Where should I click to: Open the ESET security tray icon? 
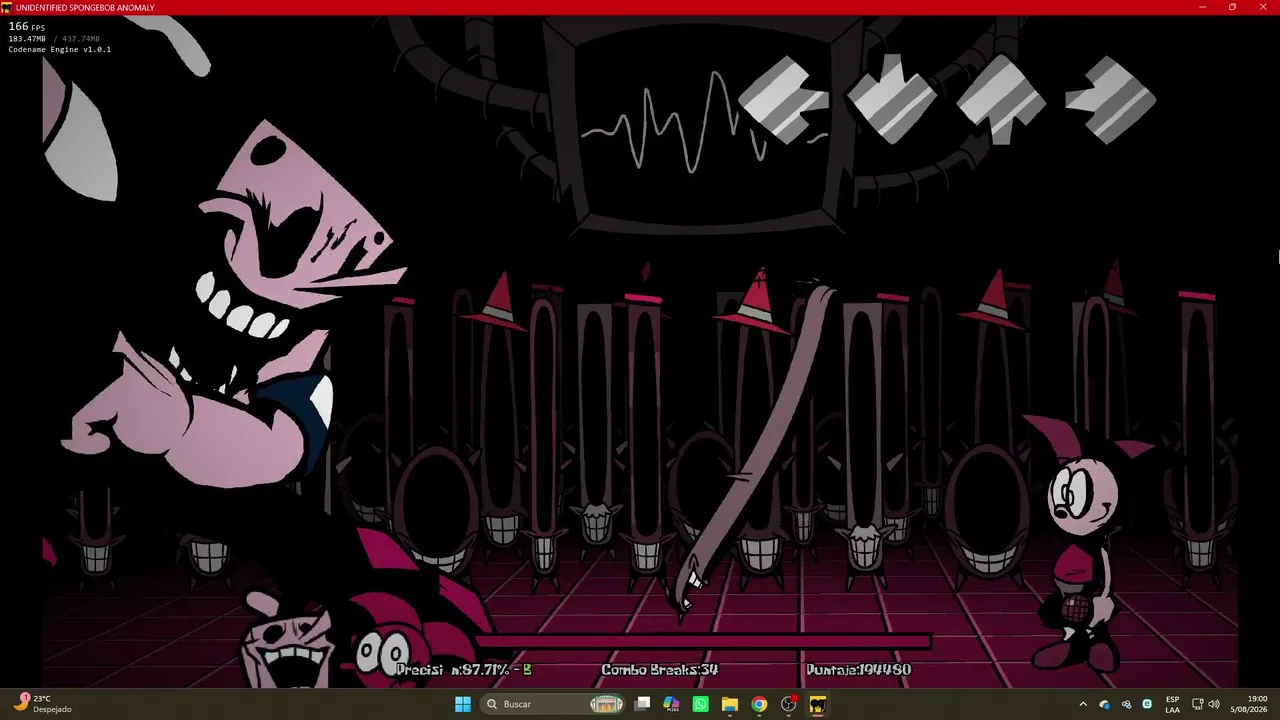coord(1147,704)
